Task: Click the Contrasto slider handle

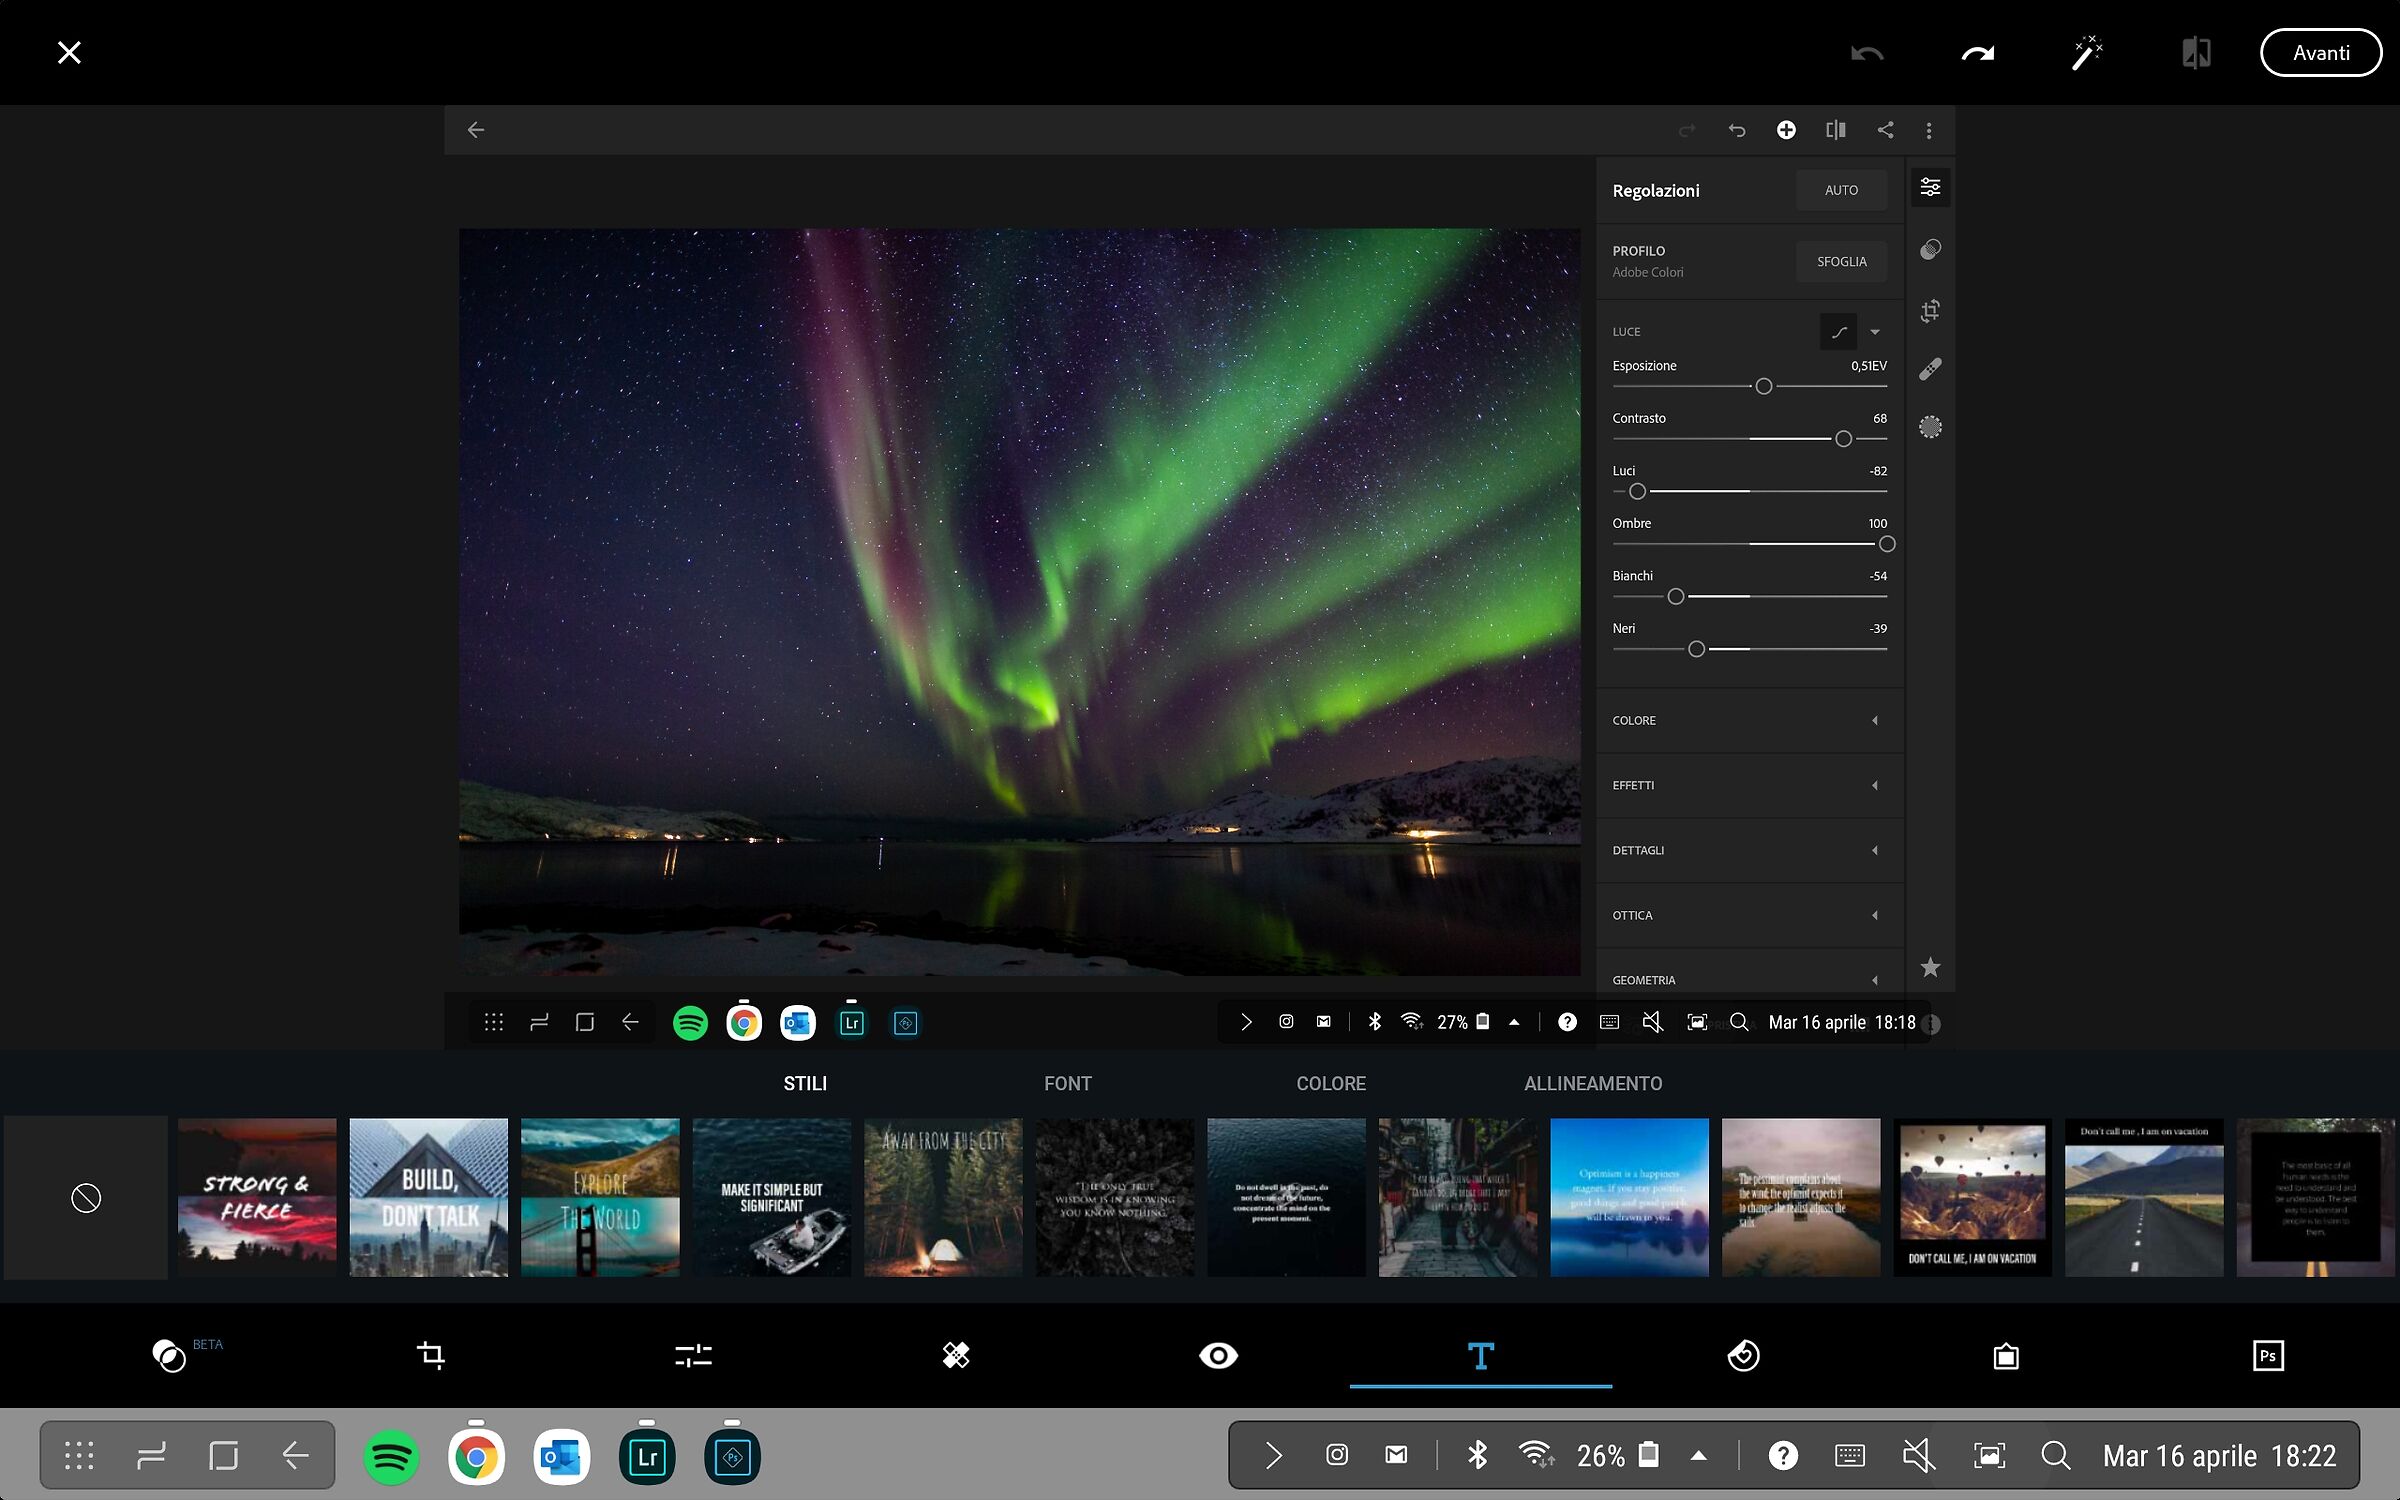Action: click(1843, 439)
